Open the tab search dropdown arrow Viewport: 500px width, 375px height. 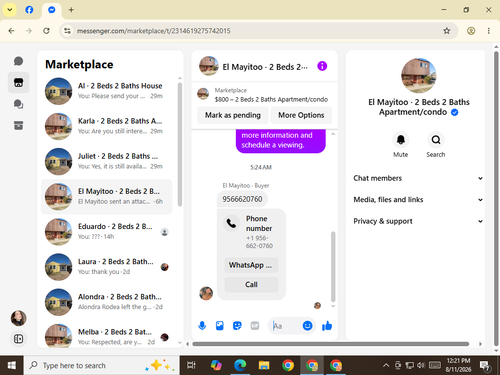point(10,10)
